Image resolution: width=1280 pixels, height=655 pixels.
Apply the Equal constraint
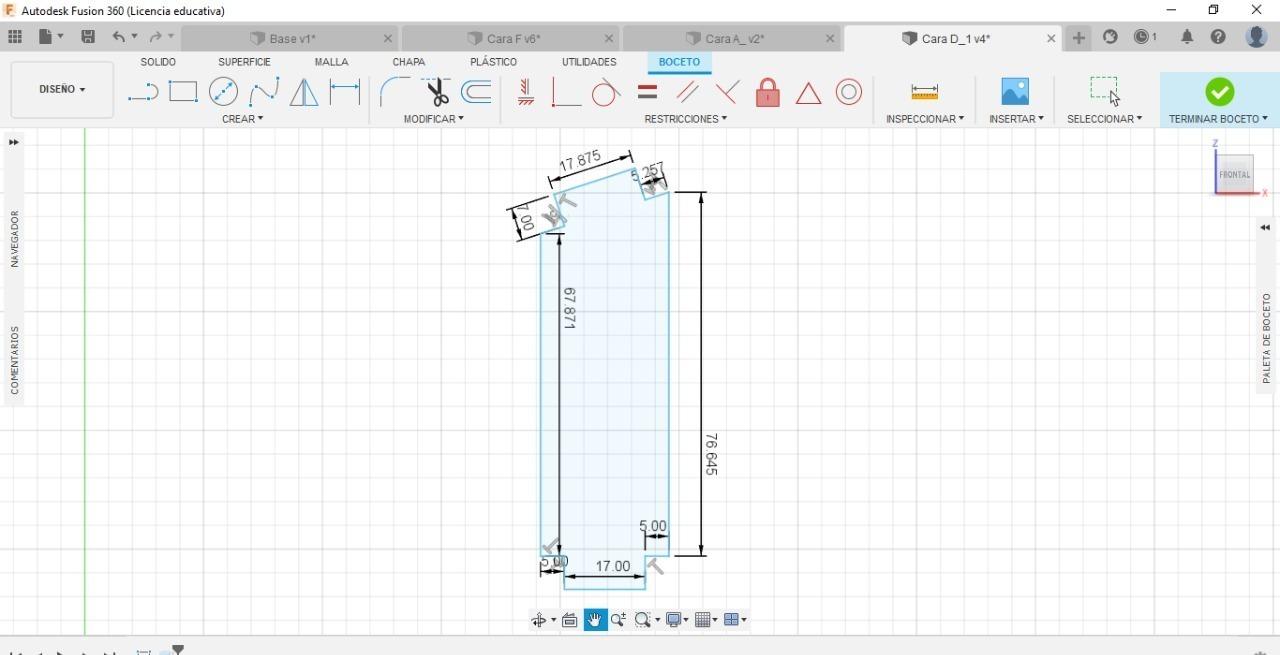click(647, 92)
